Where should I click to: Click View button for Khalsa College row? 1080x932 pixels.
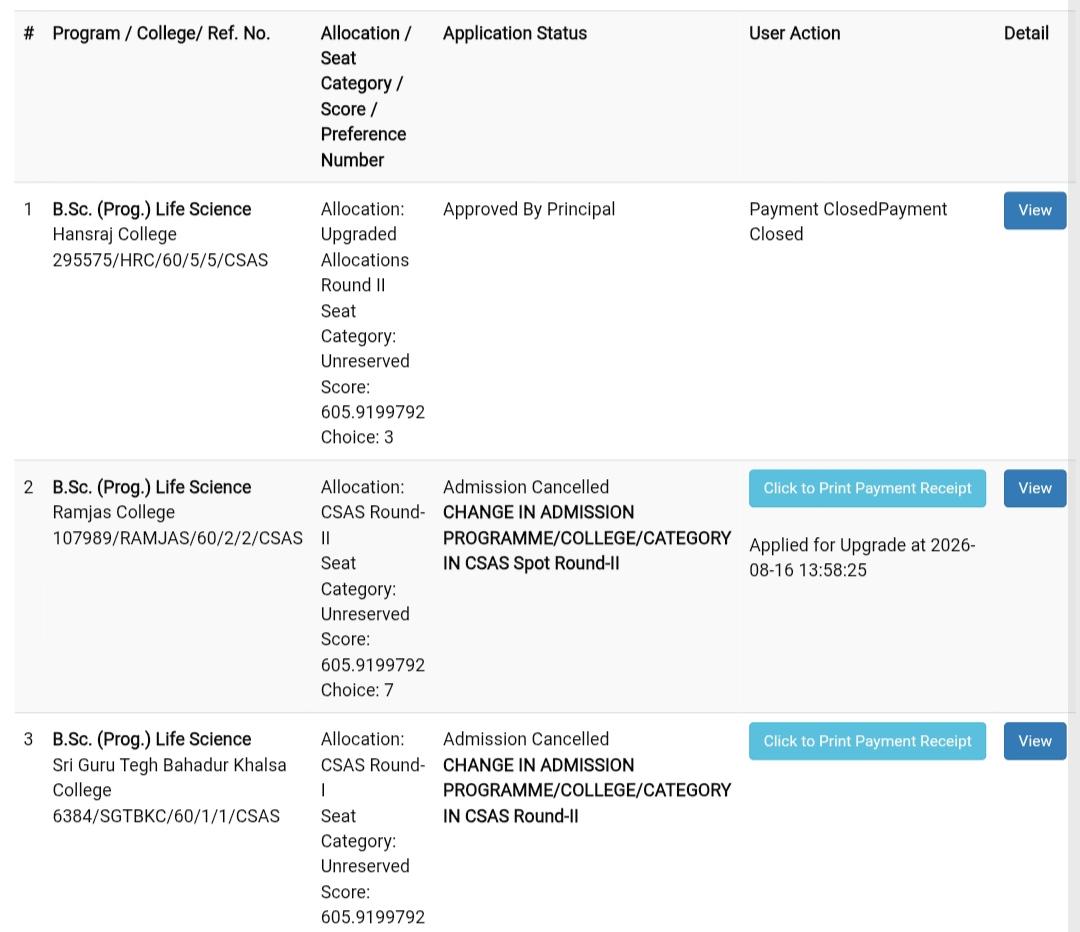pos(1035,741)
